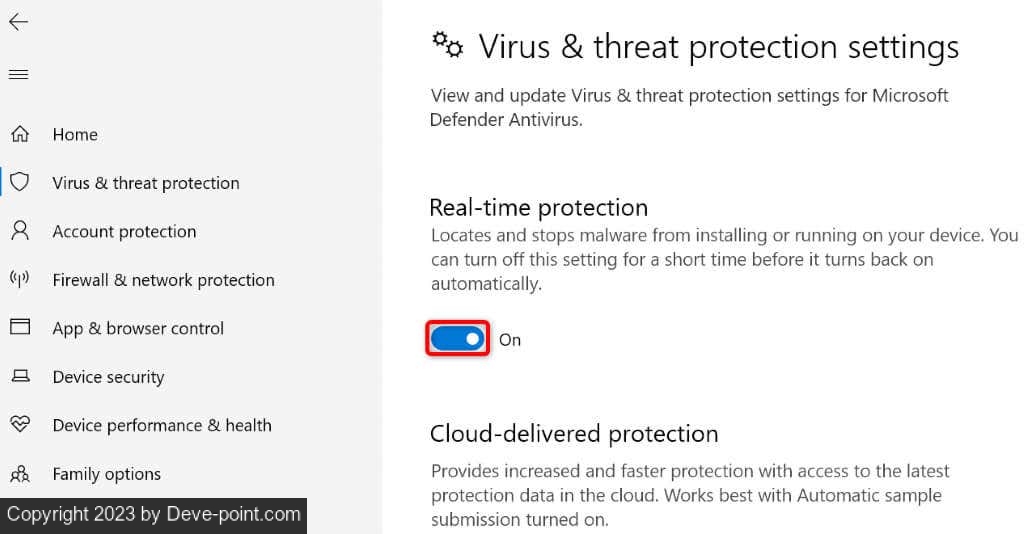Open Firewall & network protection page

click(x=163, y=280)
